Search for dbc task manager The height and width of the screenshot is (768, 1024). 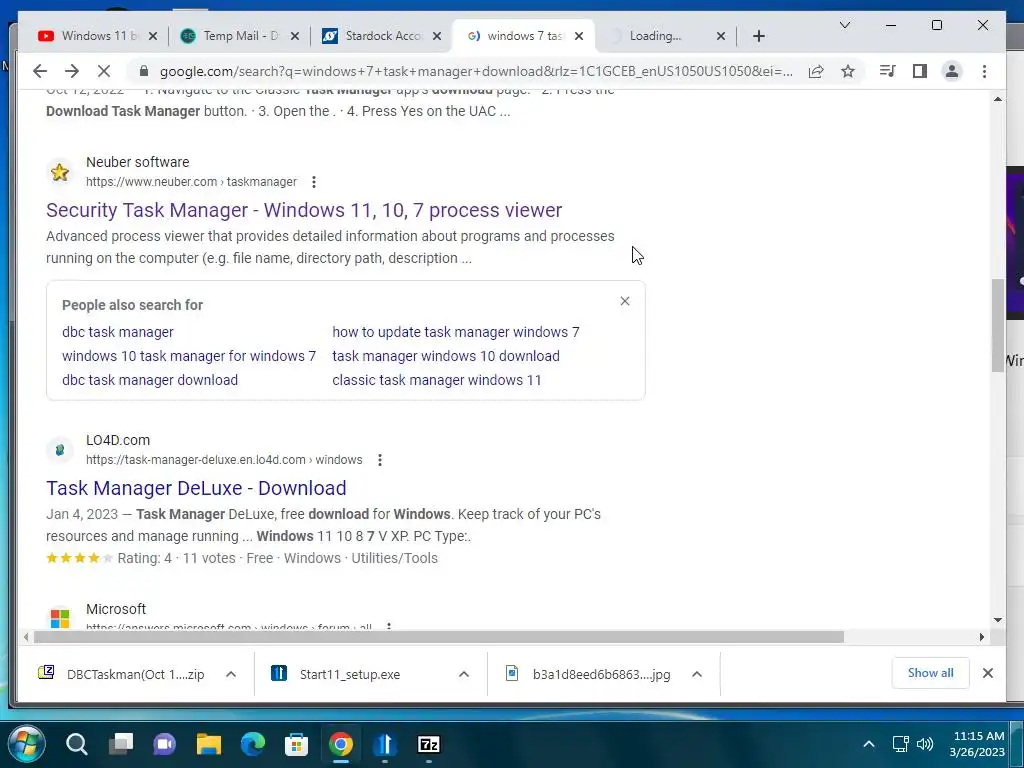click(118, 332)
